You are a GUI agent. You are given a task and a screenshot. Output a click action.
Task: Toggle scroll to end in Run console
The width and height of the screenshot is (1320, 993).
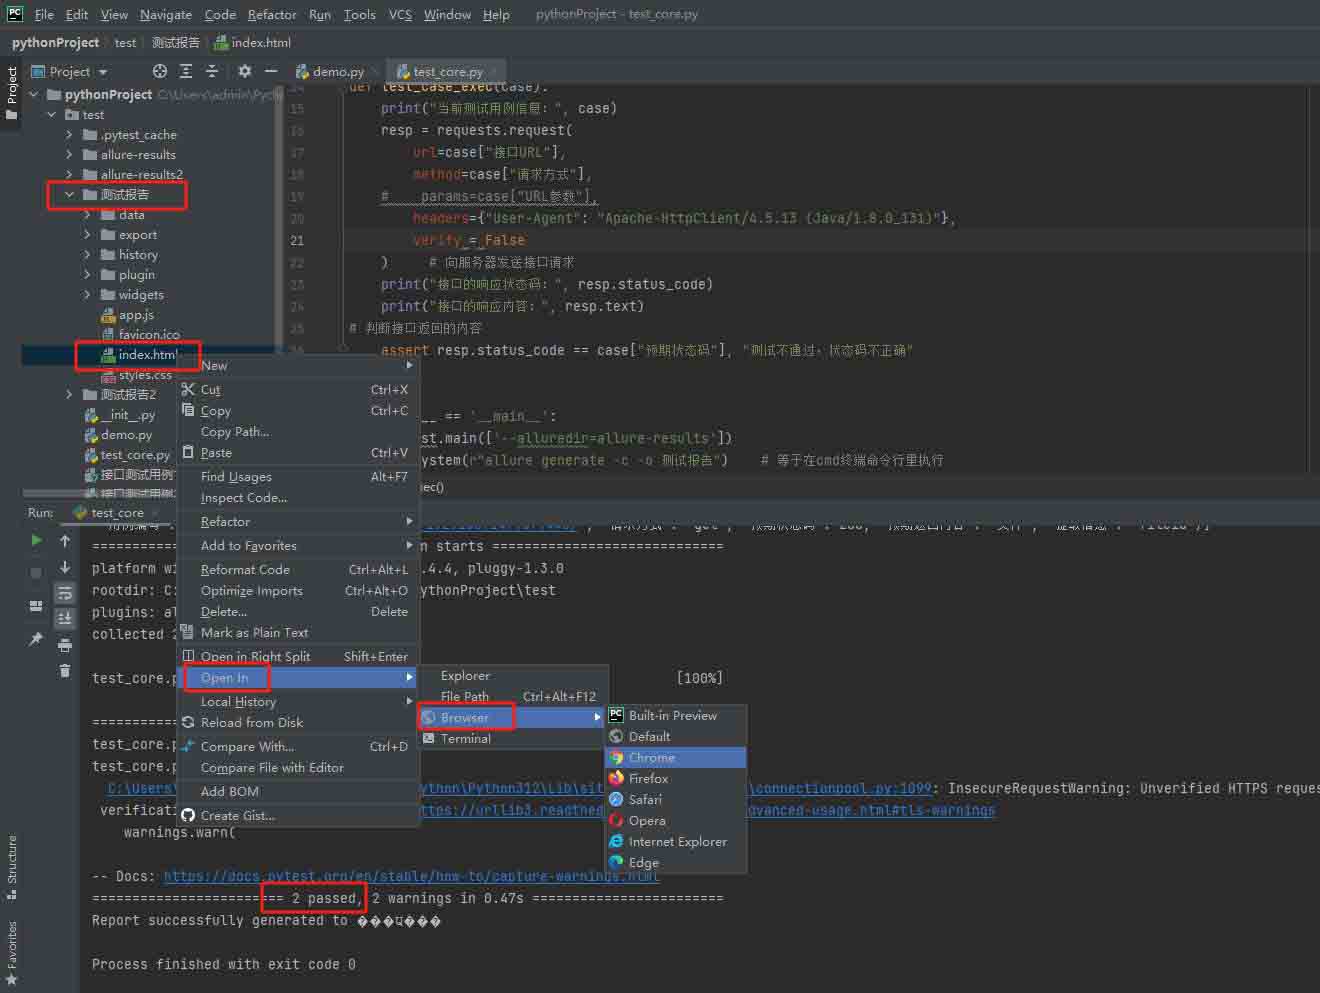[65, 618]
